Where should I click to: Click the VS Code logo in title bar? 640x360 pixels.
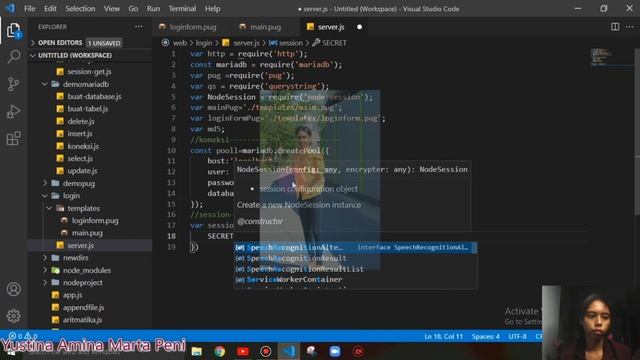10,8
